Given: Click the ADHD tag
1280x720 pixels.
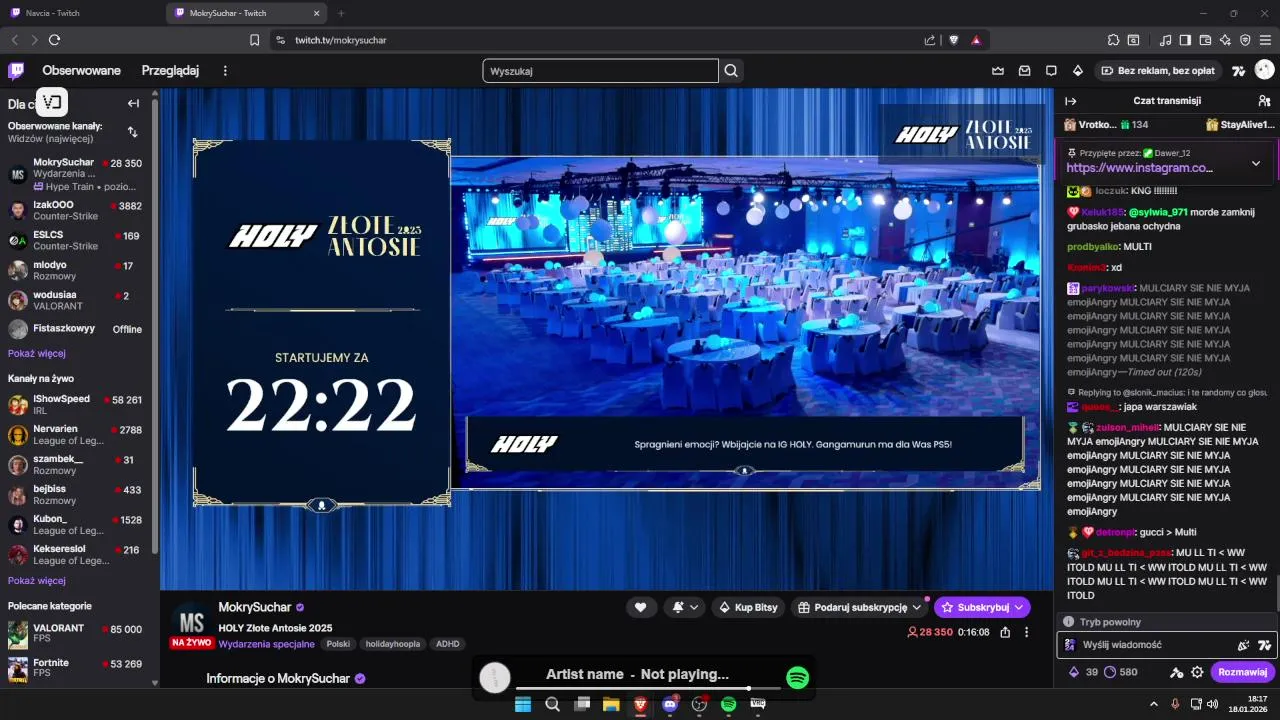Looking at the screenshot, I should point(447,644).
